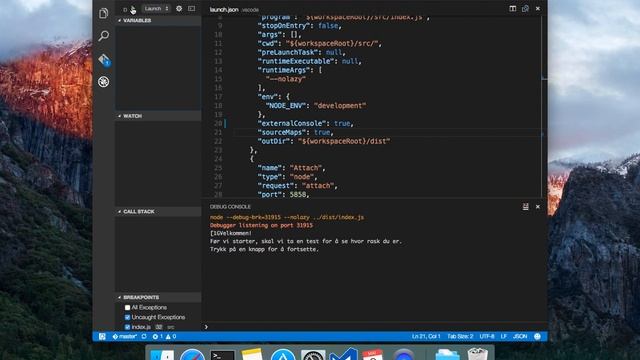This screenshot has height=360, width=640.
Task: Click the "preLaunchTask" key on line 12
Action: 288,52
